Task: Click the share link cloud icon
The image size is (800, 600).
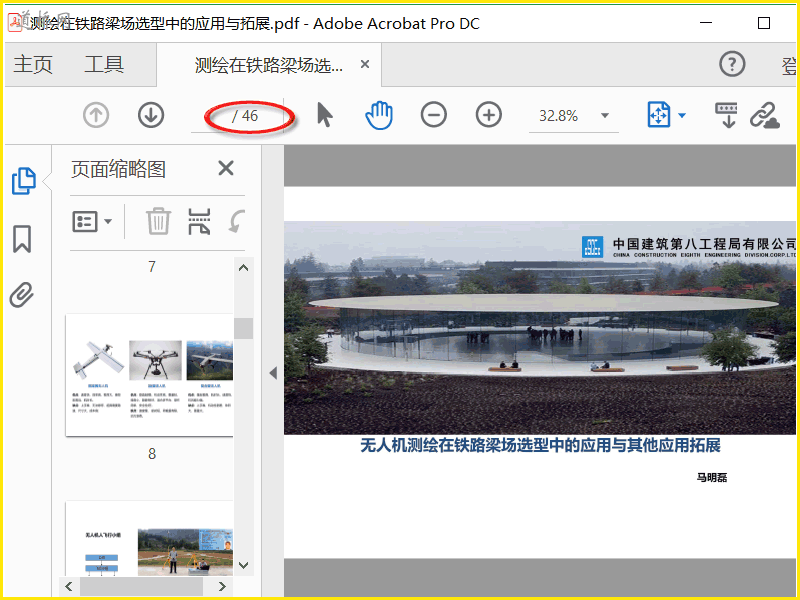Action: pos(765,115)
